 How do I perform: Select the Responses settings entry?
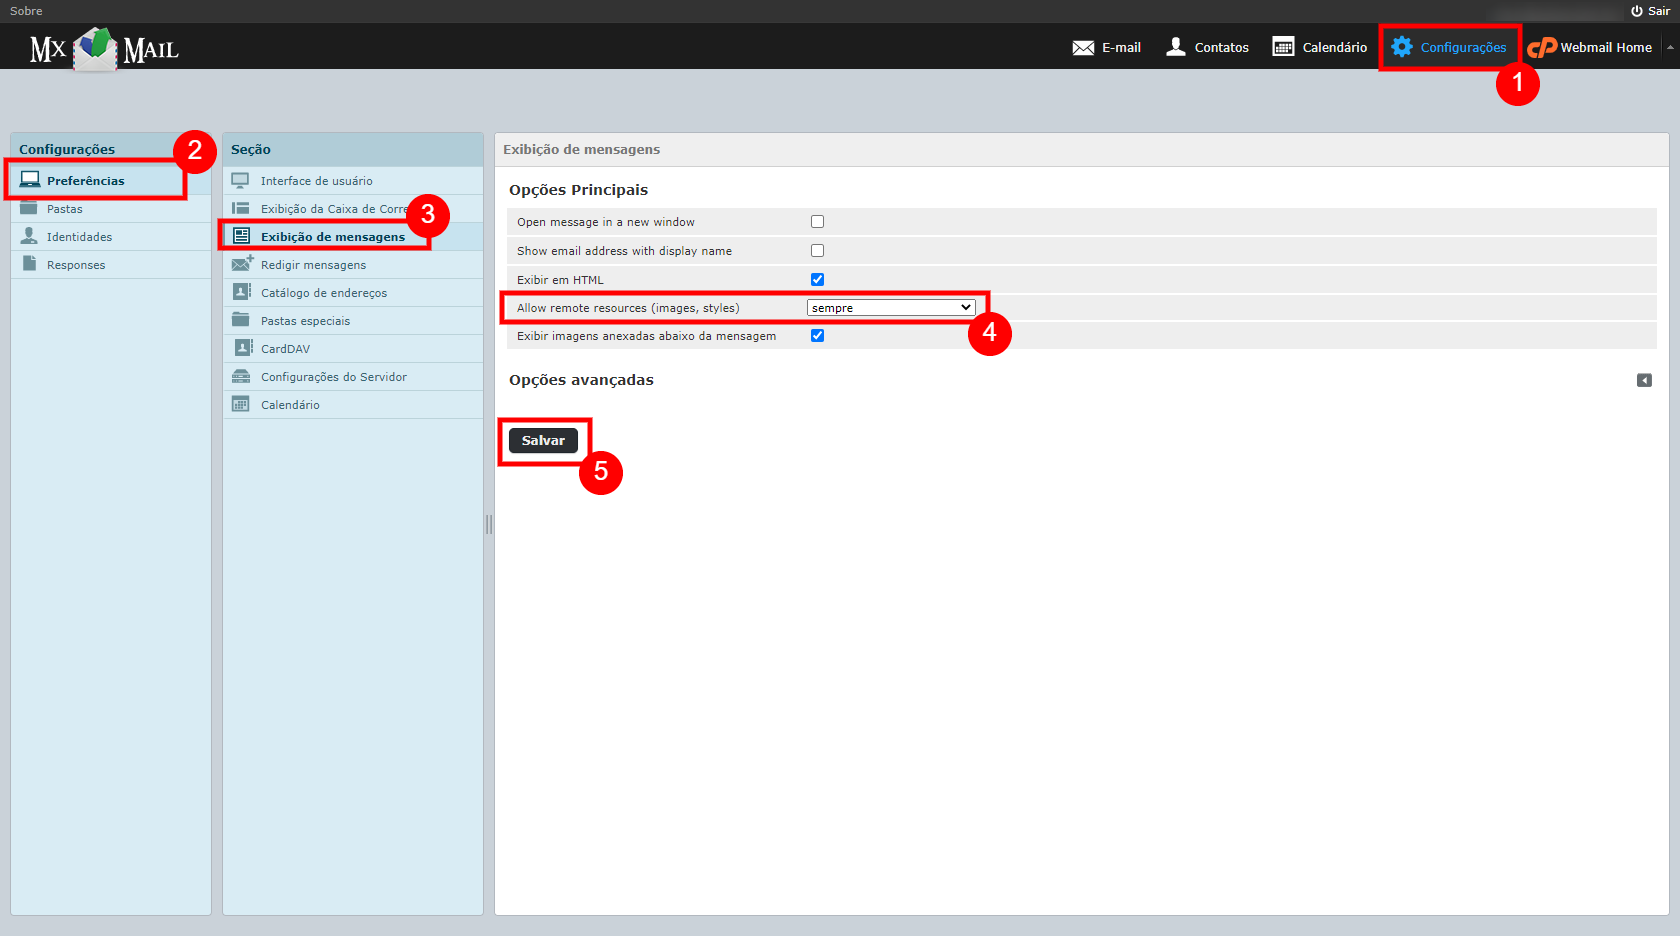tap(75, 264)
